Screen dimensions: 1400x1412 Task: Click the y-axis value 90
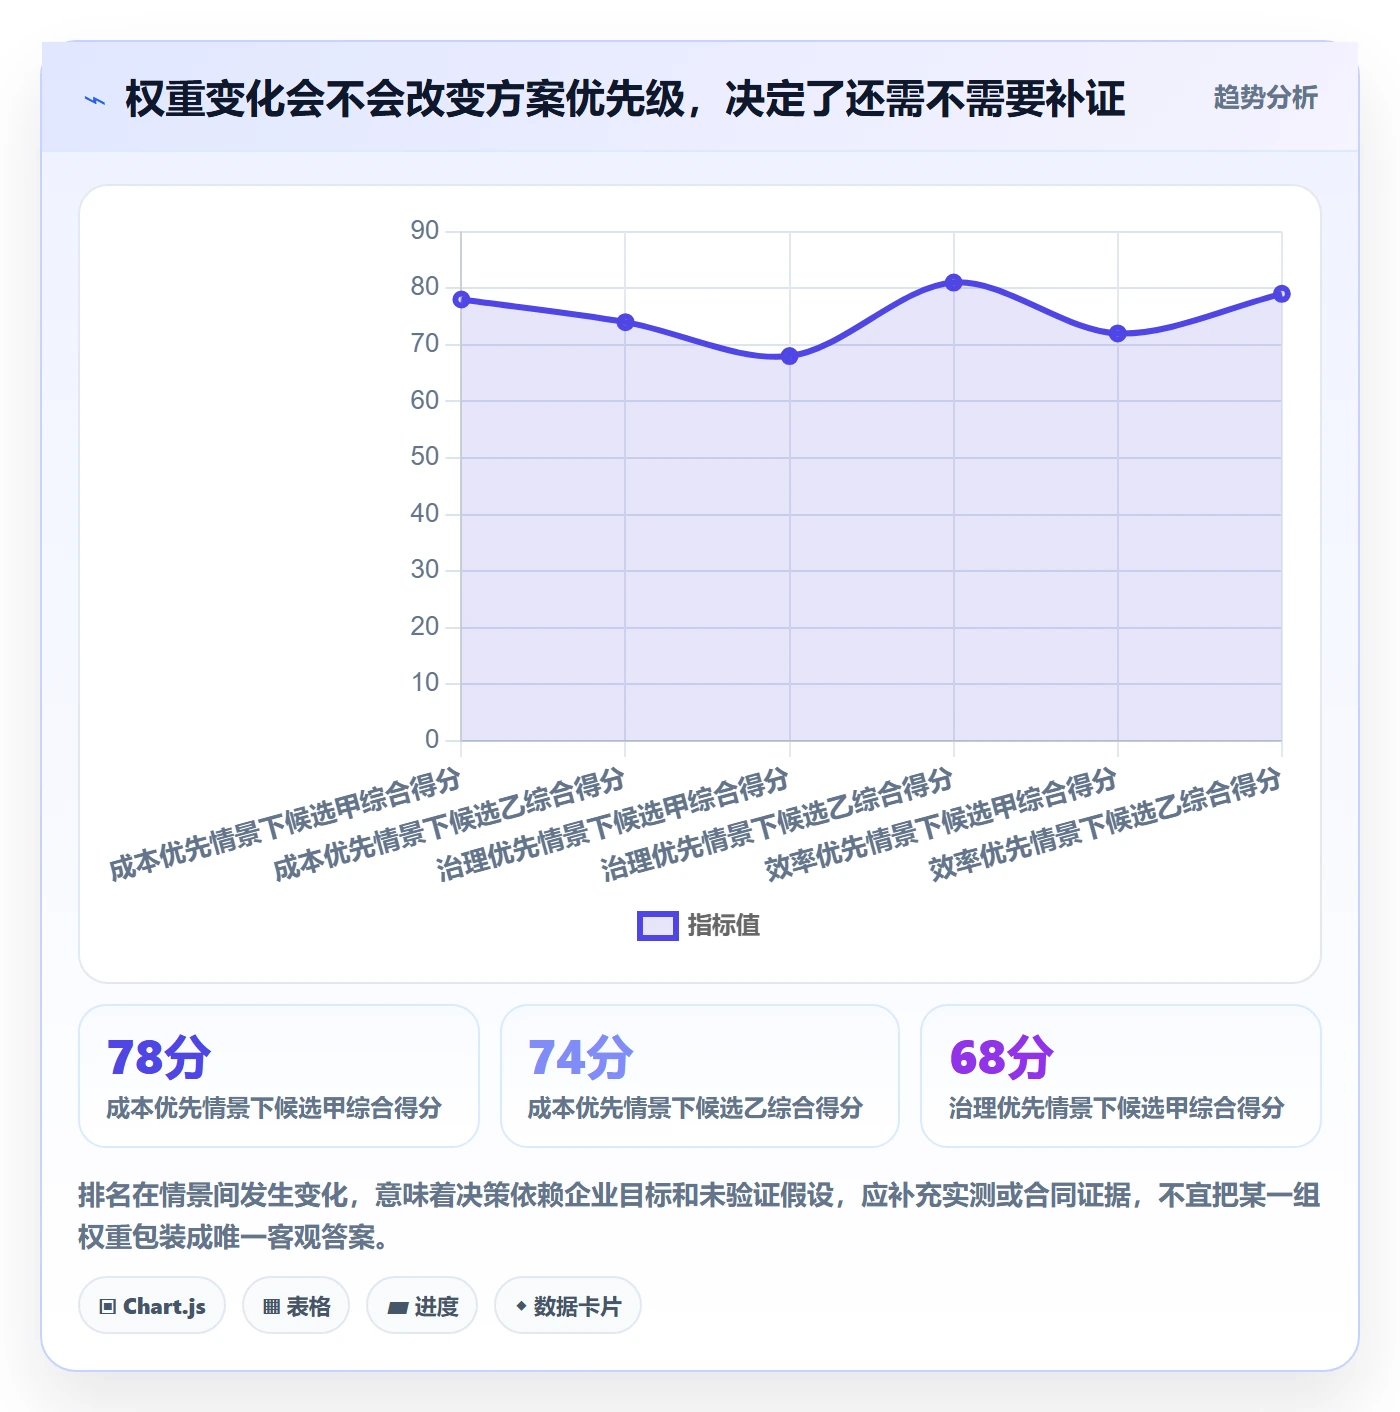coord(425,231)
